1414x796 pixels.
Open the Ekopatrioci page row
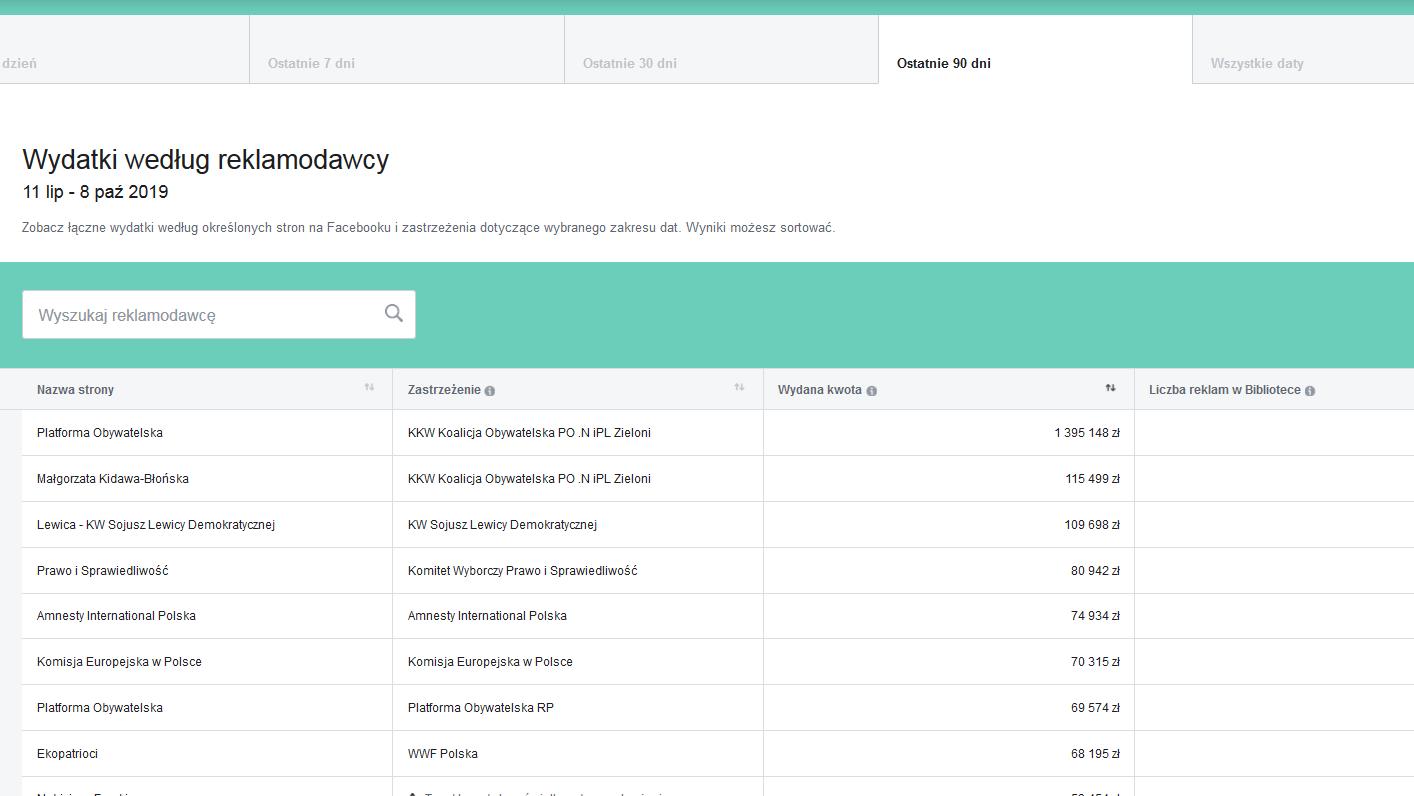click(67, 754)
